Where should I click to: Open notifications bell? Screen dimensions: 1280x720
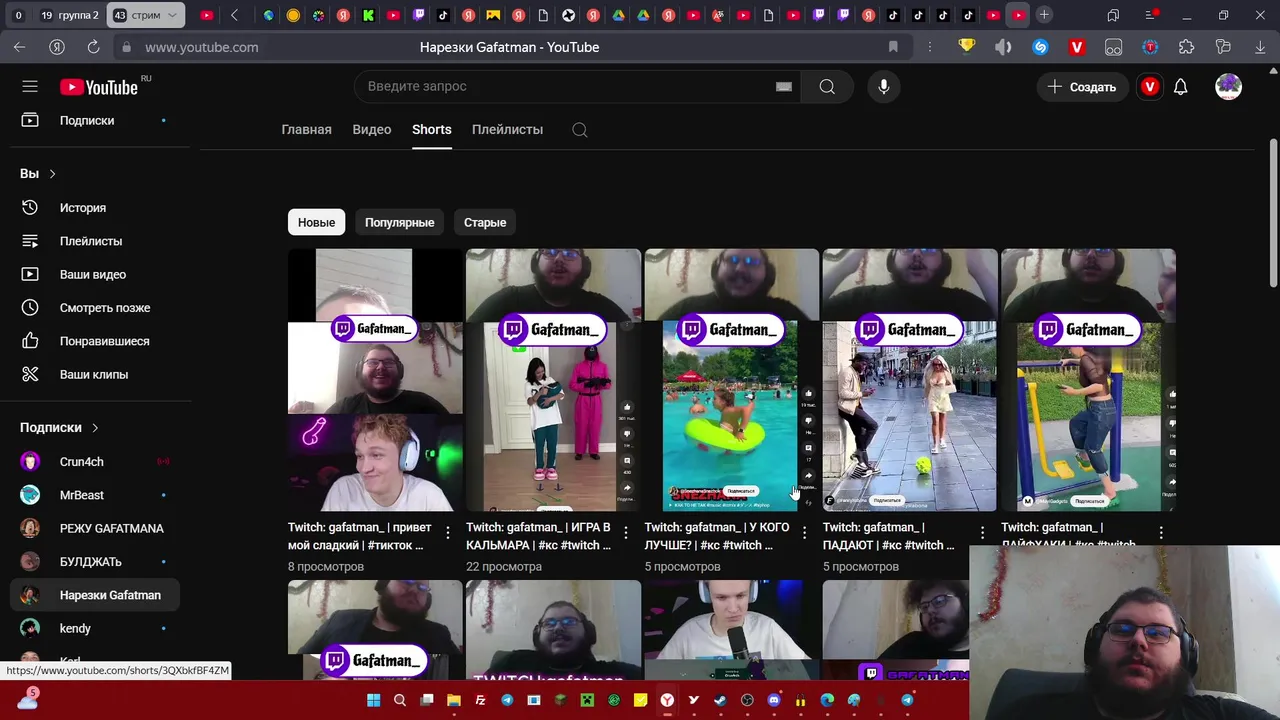(1181, 87)
